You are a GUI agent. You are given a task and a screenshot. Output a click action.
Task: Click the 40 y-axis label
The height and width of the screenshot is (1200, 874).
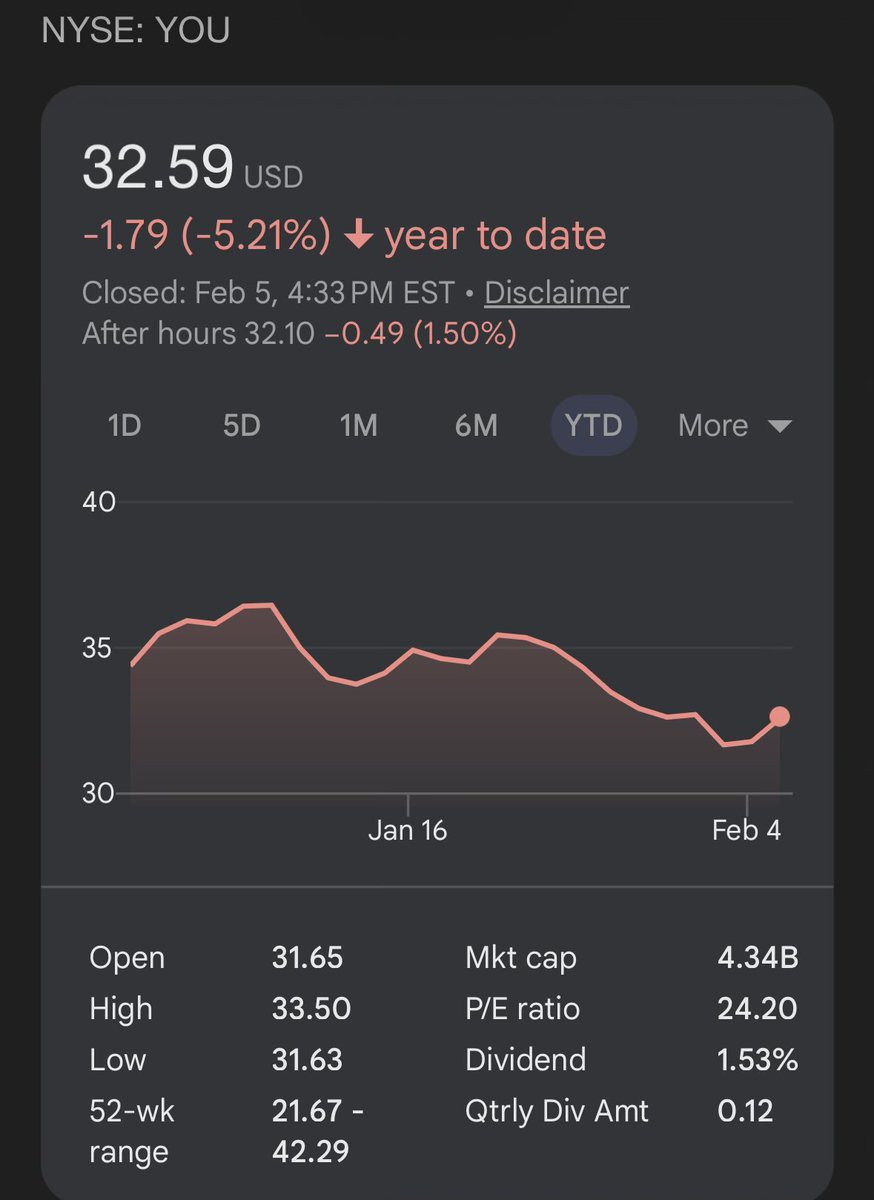point(99,502)
